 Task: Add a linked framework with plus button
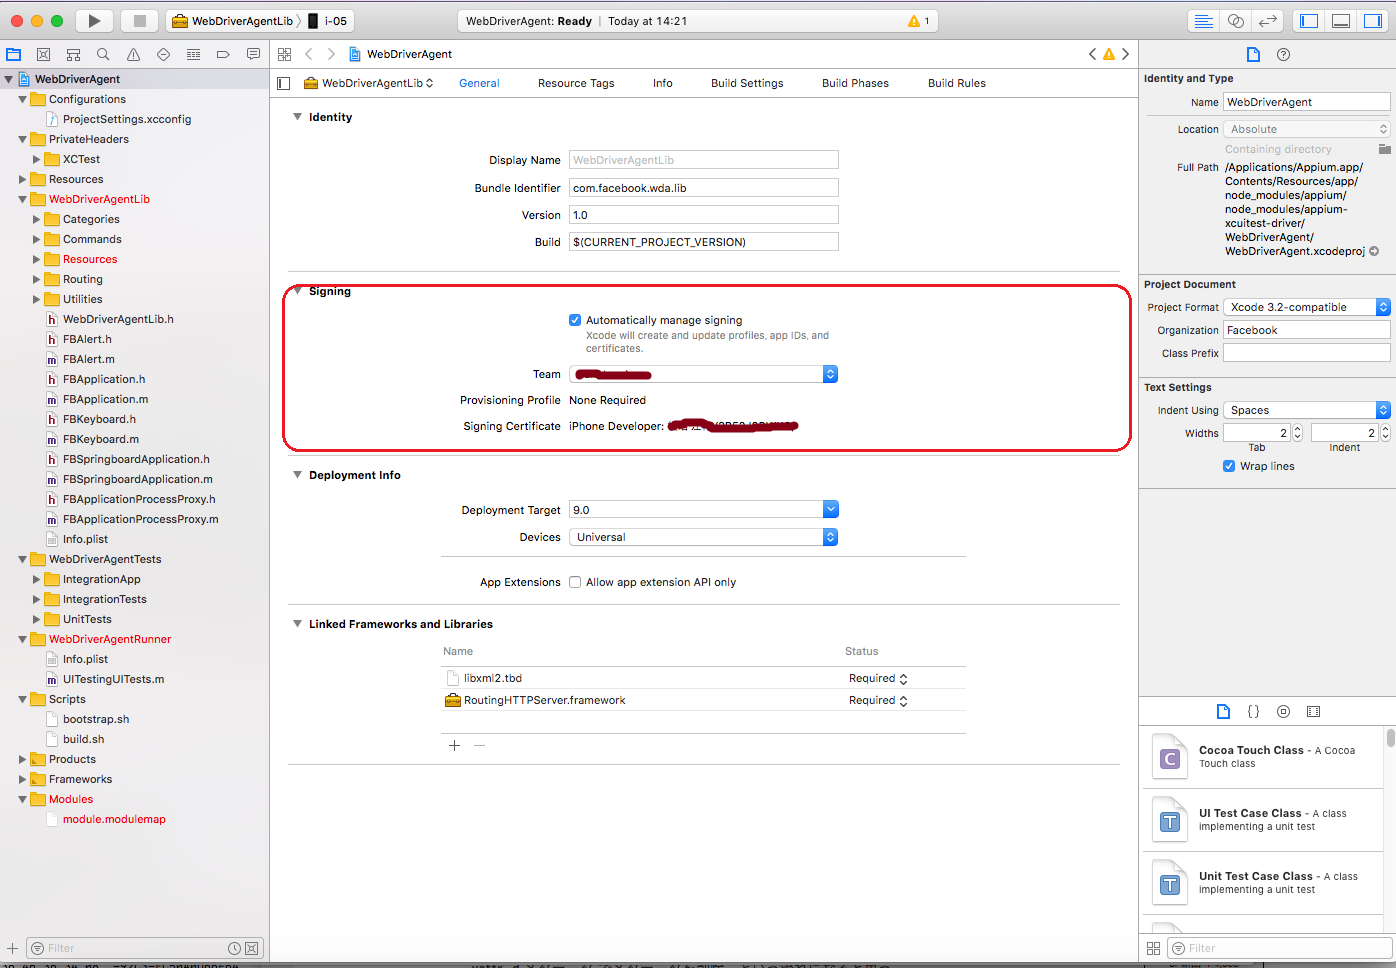tap(454, 745)
